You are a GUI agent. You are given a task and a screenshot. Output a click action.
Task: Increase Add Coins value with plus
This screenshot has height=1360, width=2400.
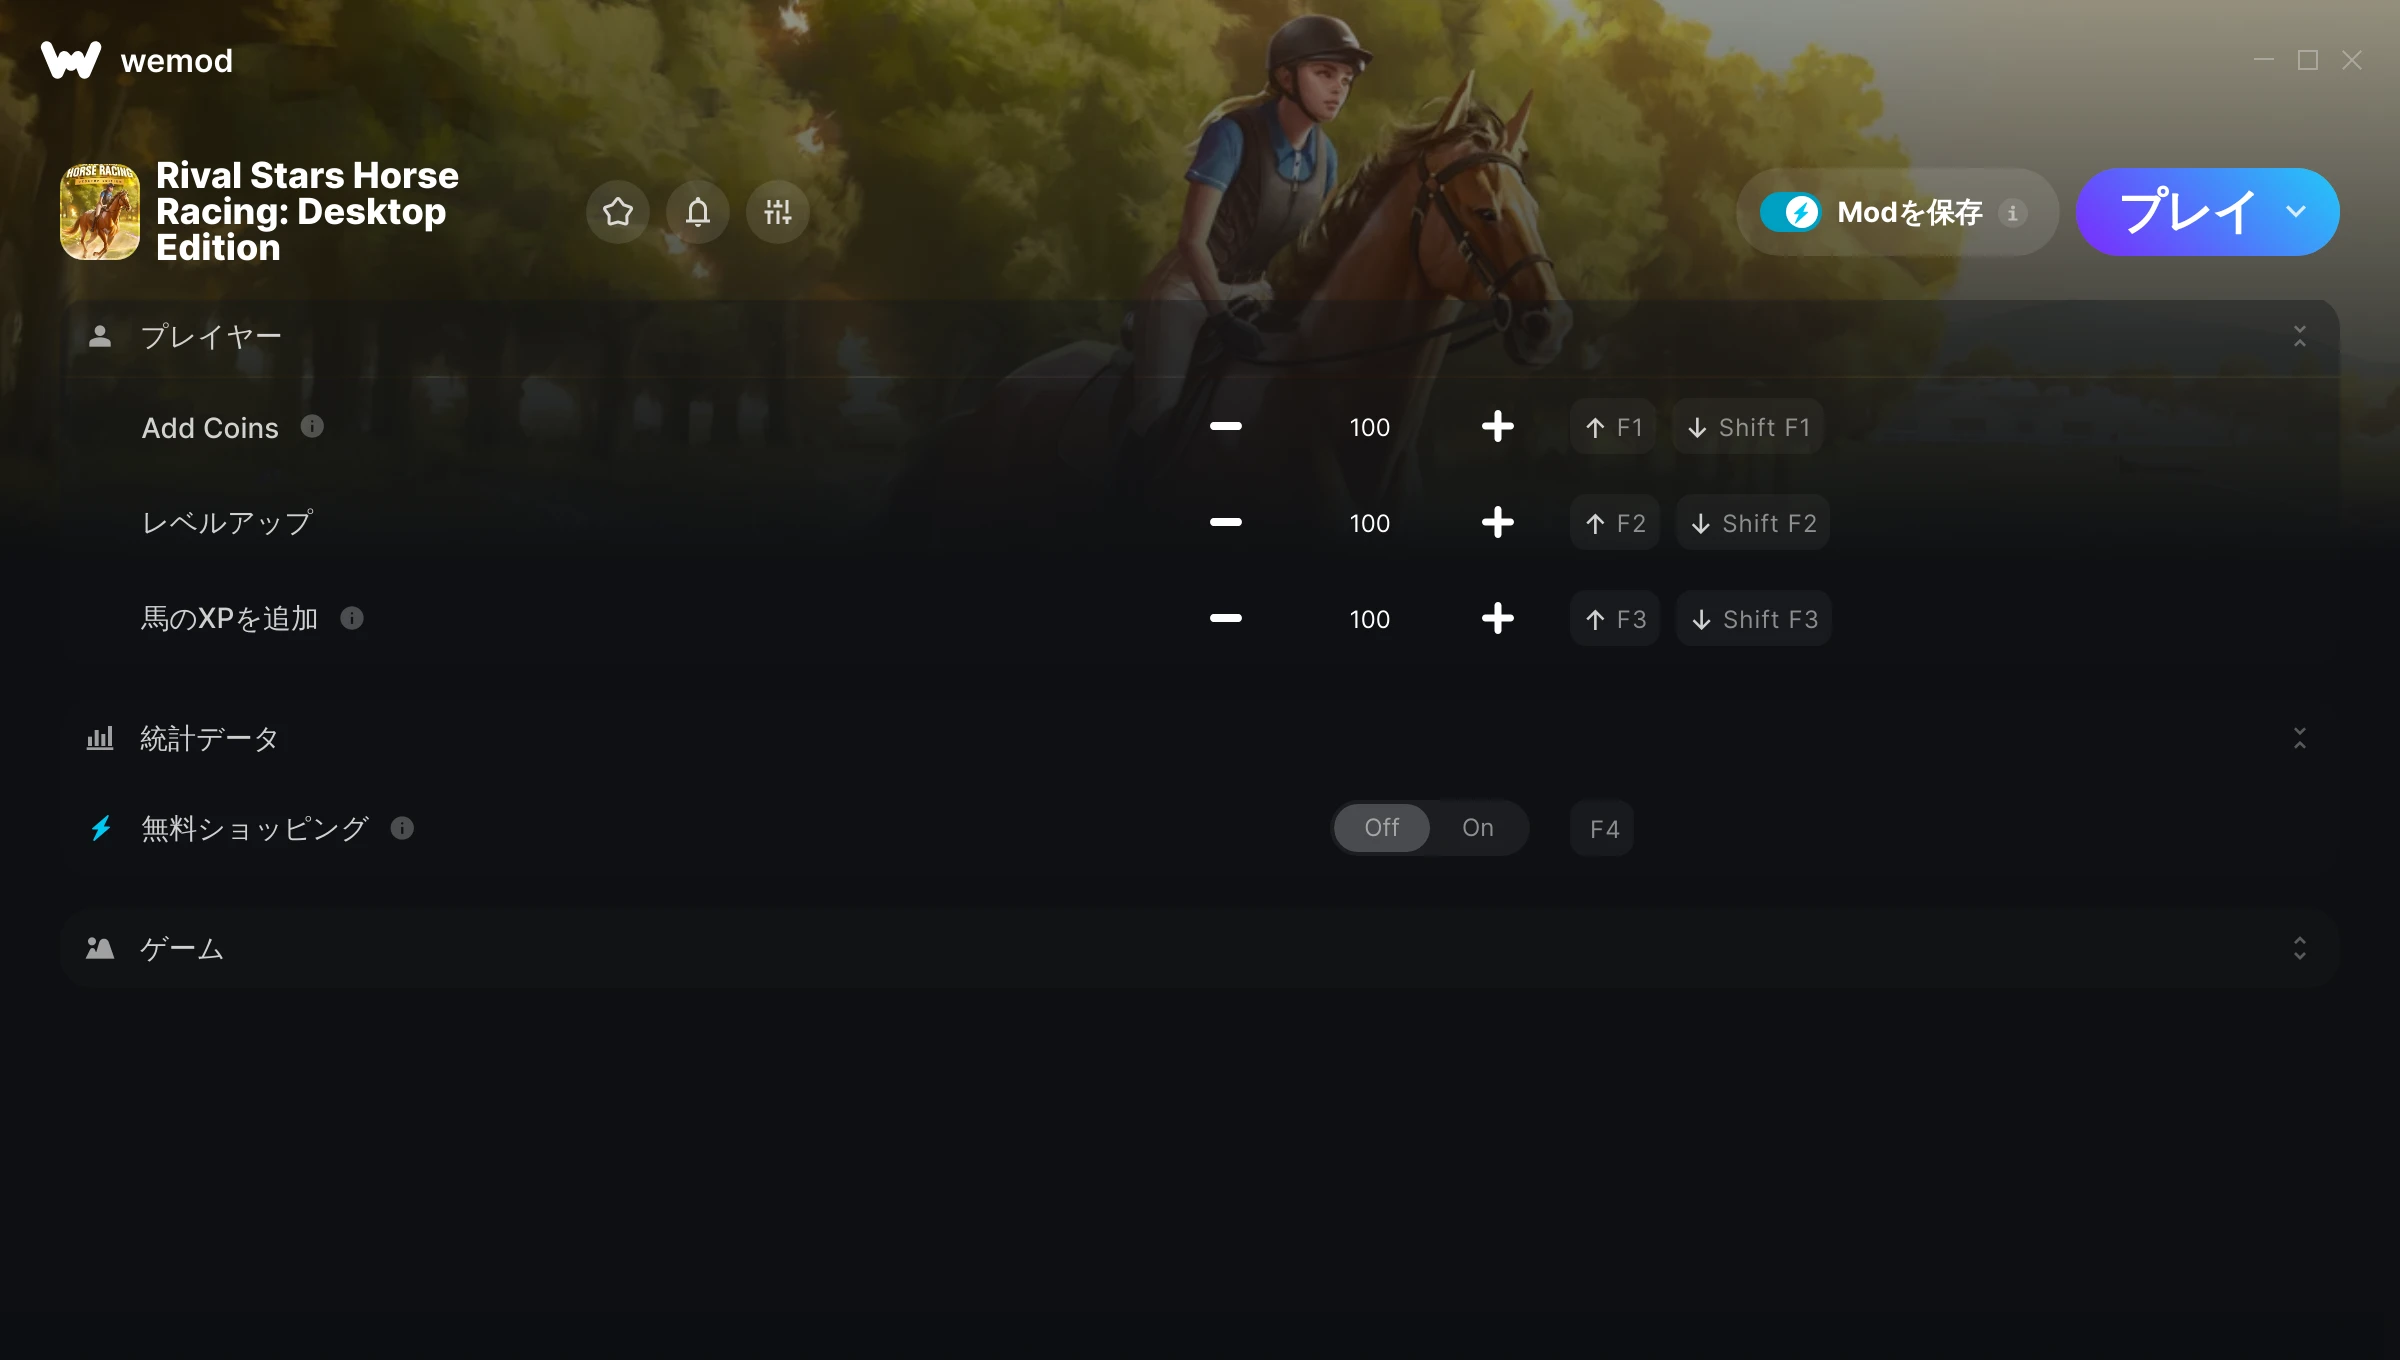point(1498,427)
